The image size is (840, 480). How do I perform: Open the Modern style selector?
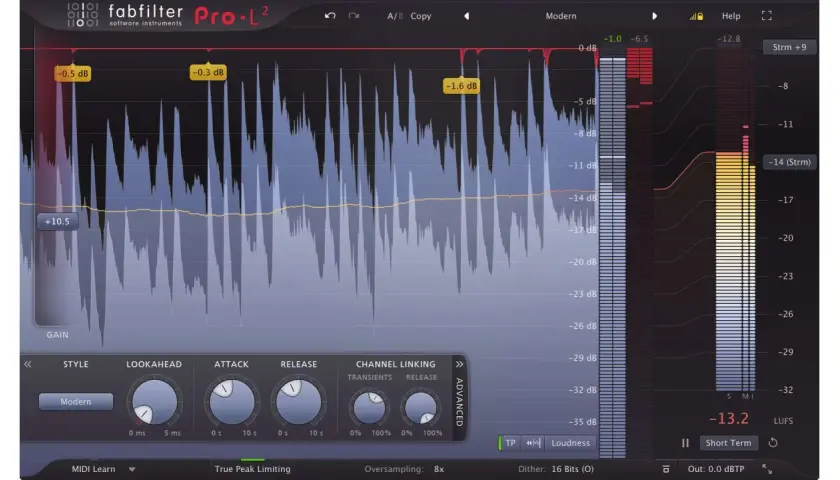coord(76,401)
